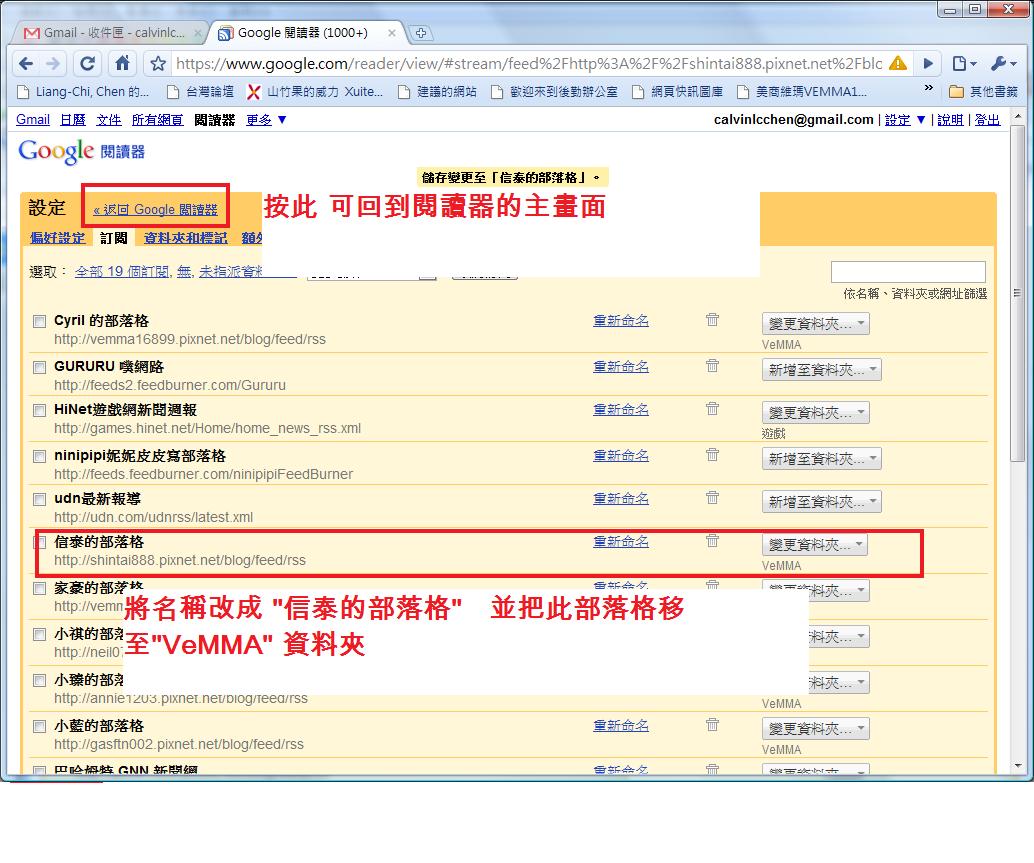Open the browser home page icon
The width and height of the screenshot is (1034, 863).
[122, 63]
